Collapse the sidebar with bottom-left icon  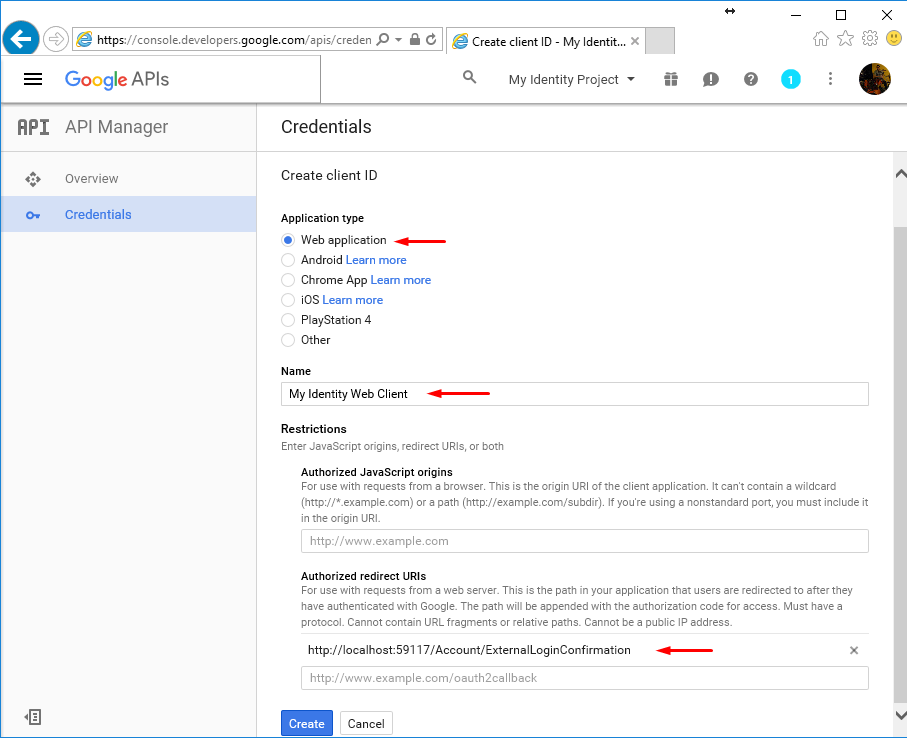(33, 717)
